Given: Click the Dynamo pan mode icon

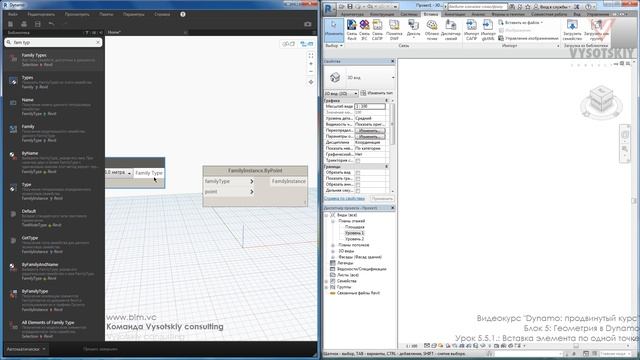Looking at the screenshot, I should [x=311, y=82].
